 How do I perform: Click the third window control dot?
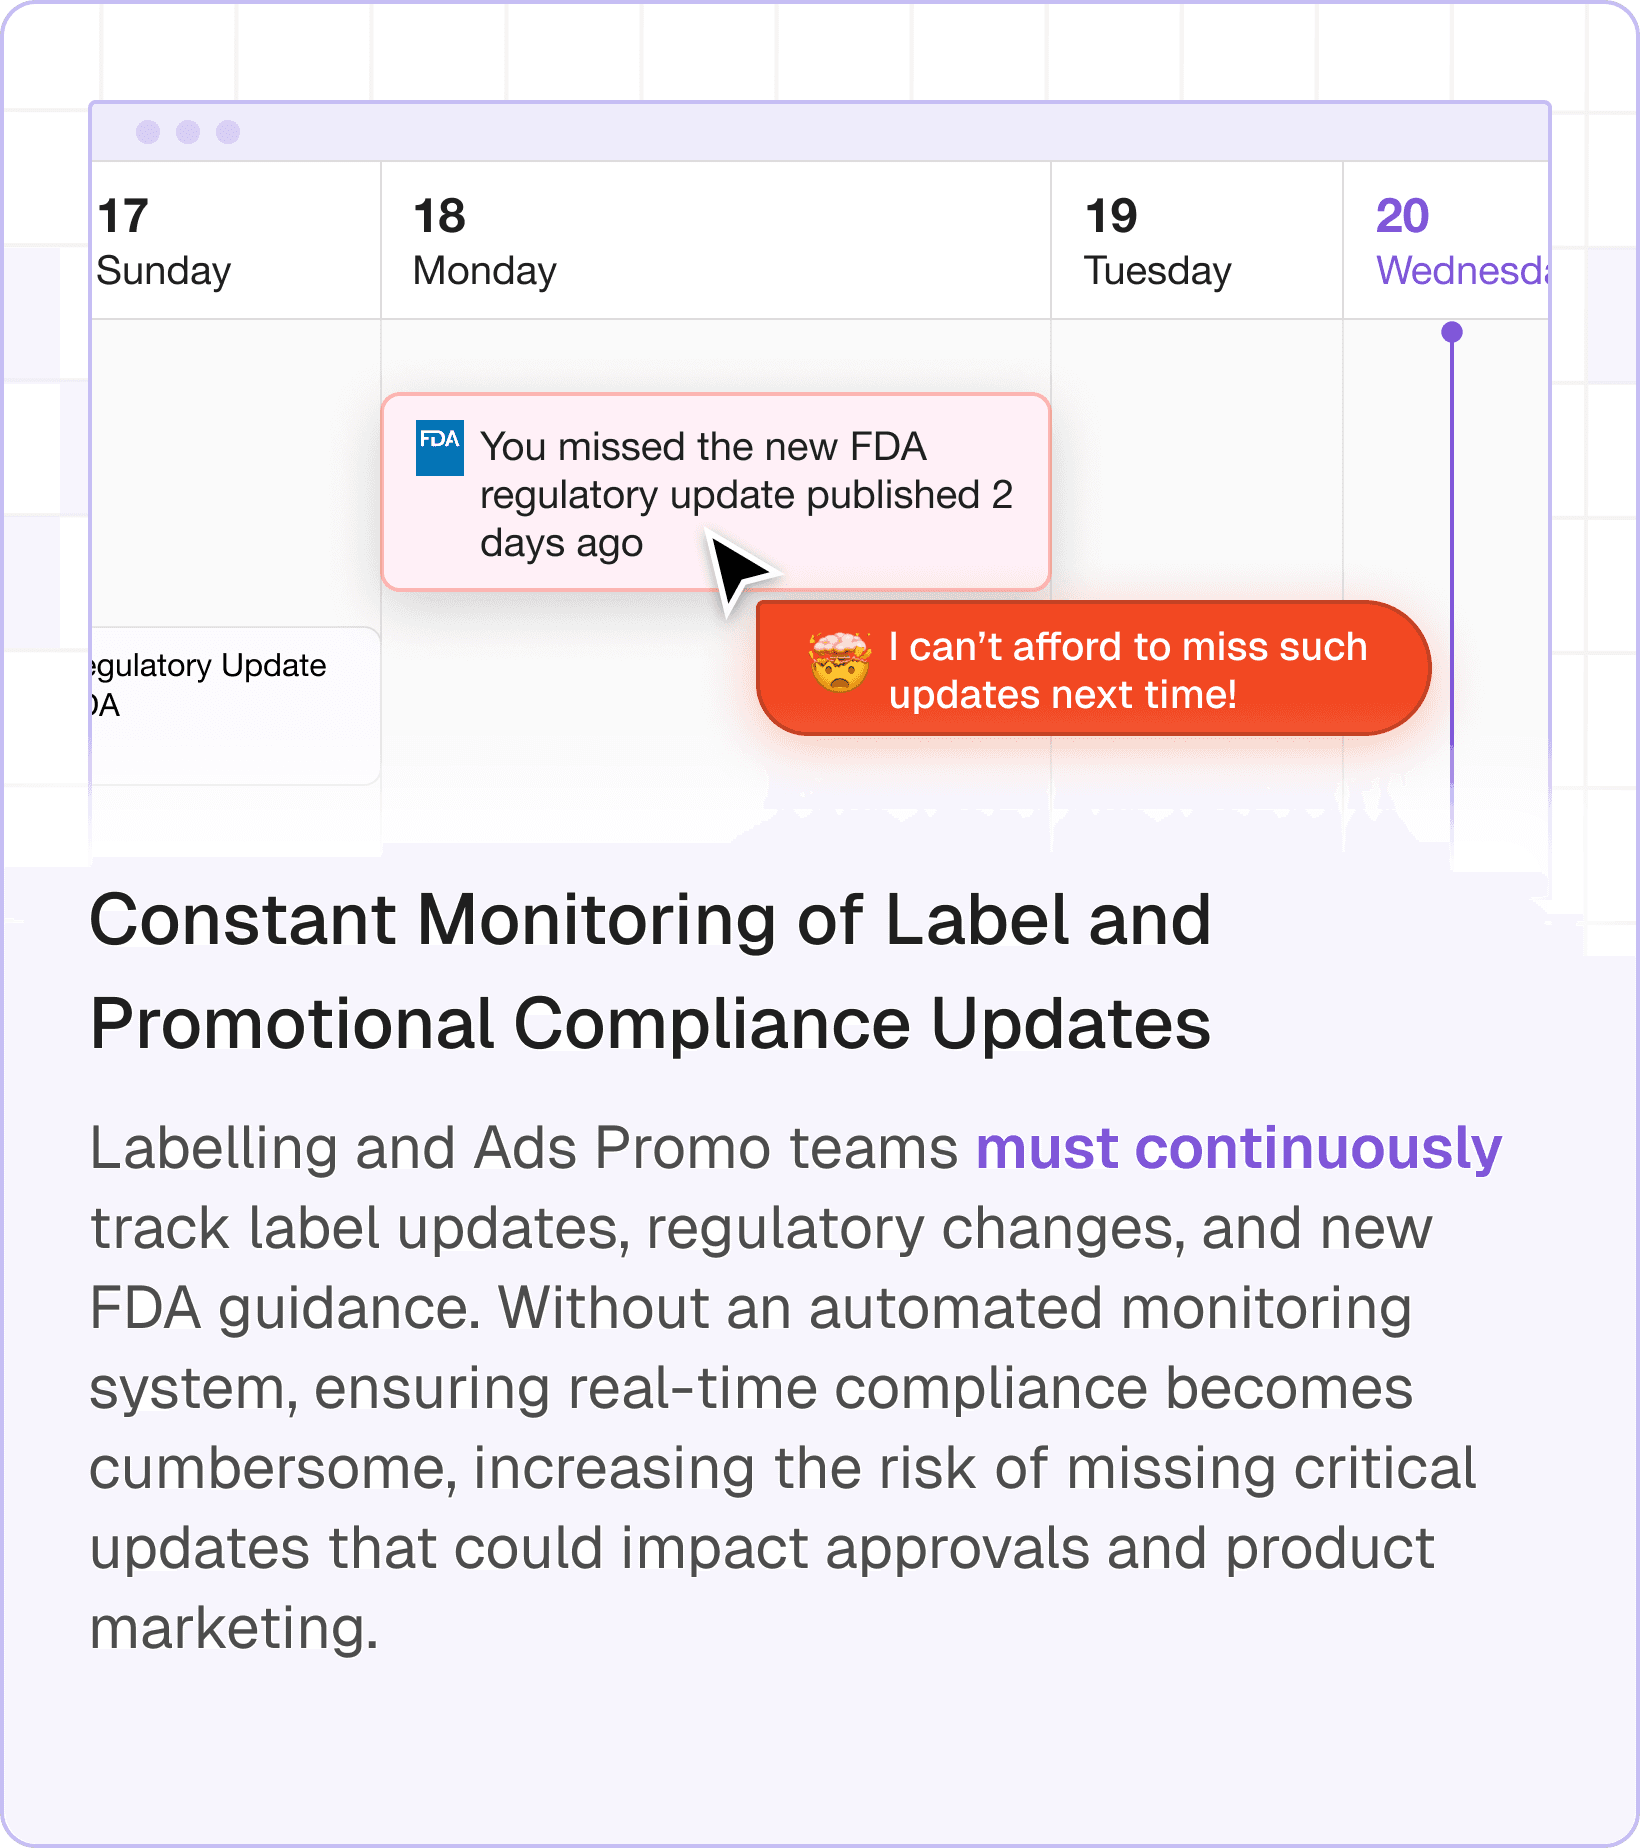tap(228, 132)
